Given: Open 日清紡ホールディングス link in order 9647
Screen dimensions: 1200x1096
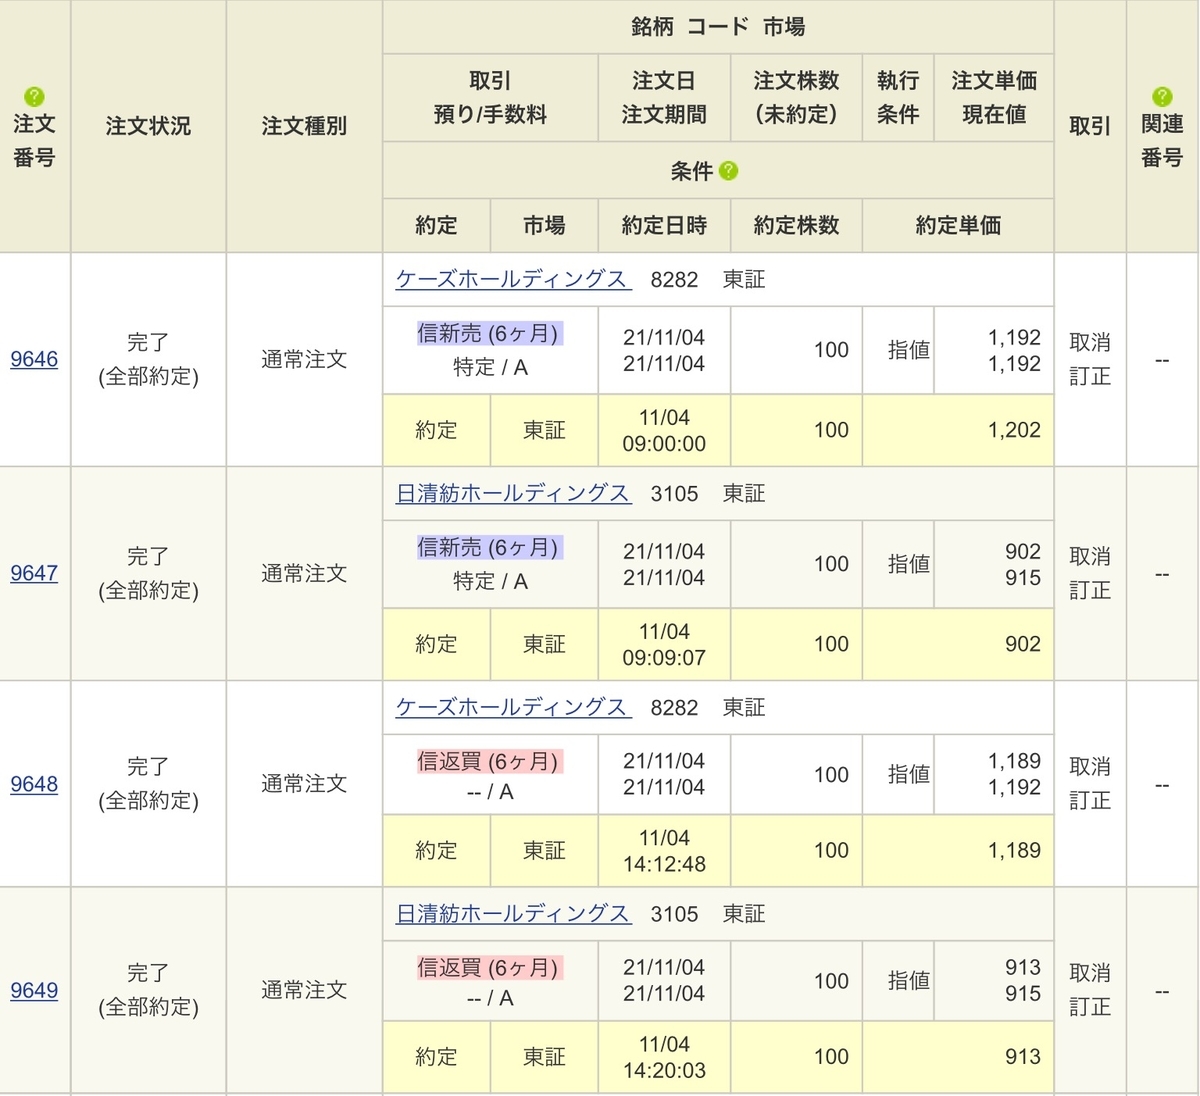Looking at the screenshot, I should point(513,493).
